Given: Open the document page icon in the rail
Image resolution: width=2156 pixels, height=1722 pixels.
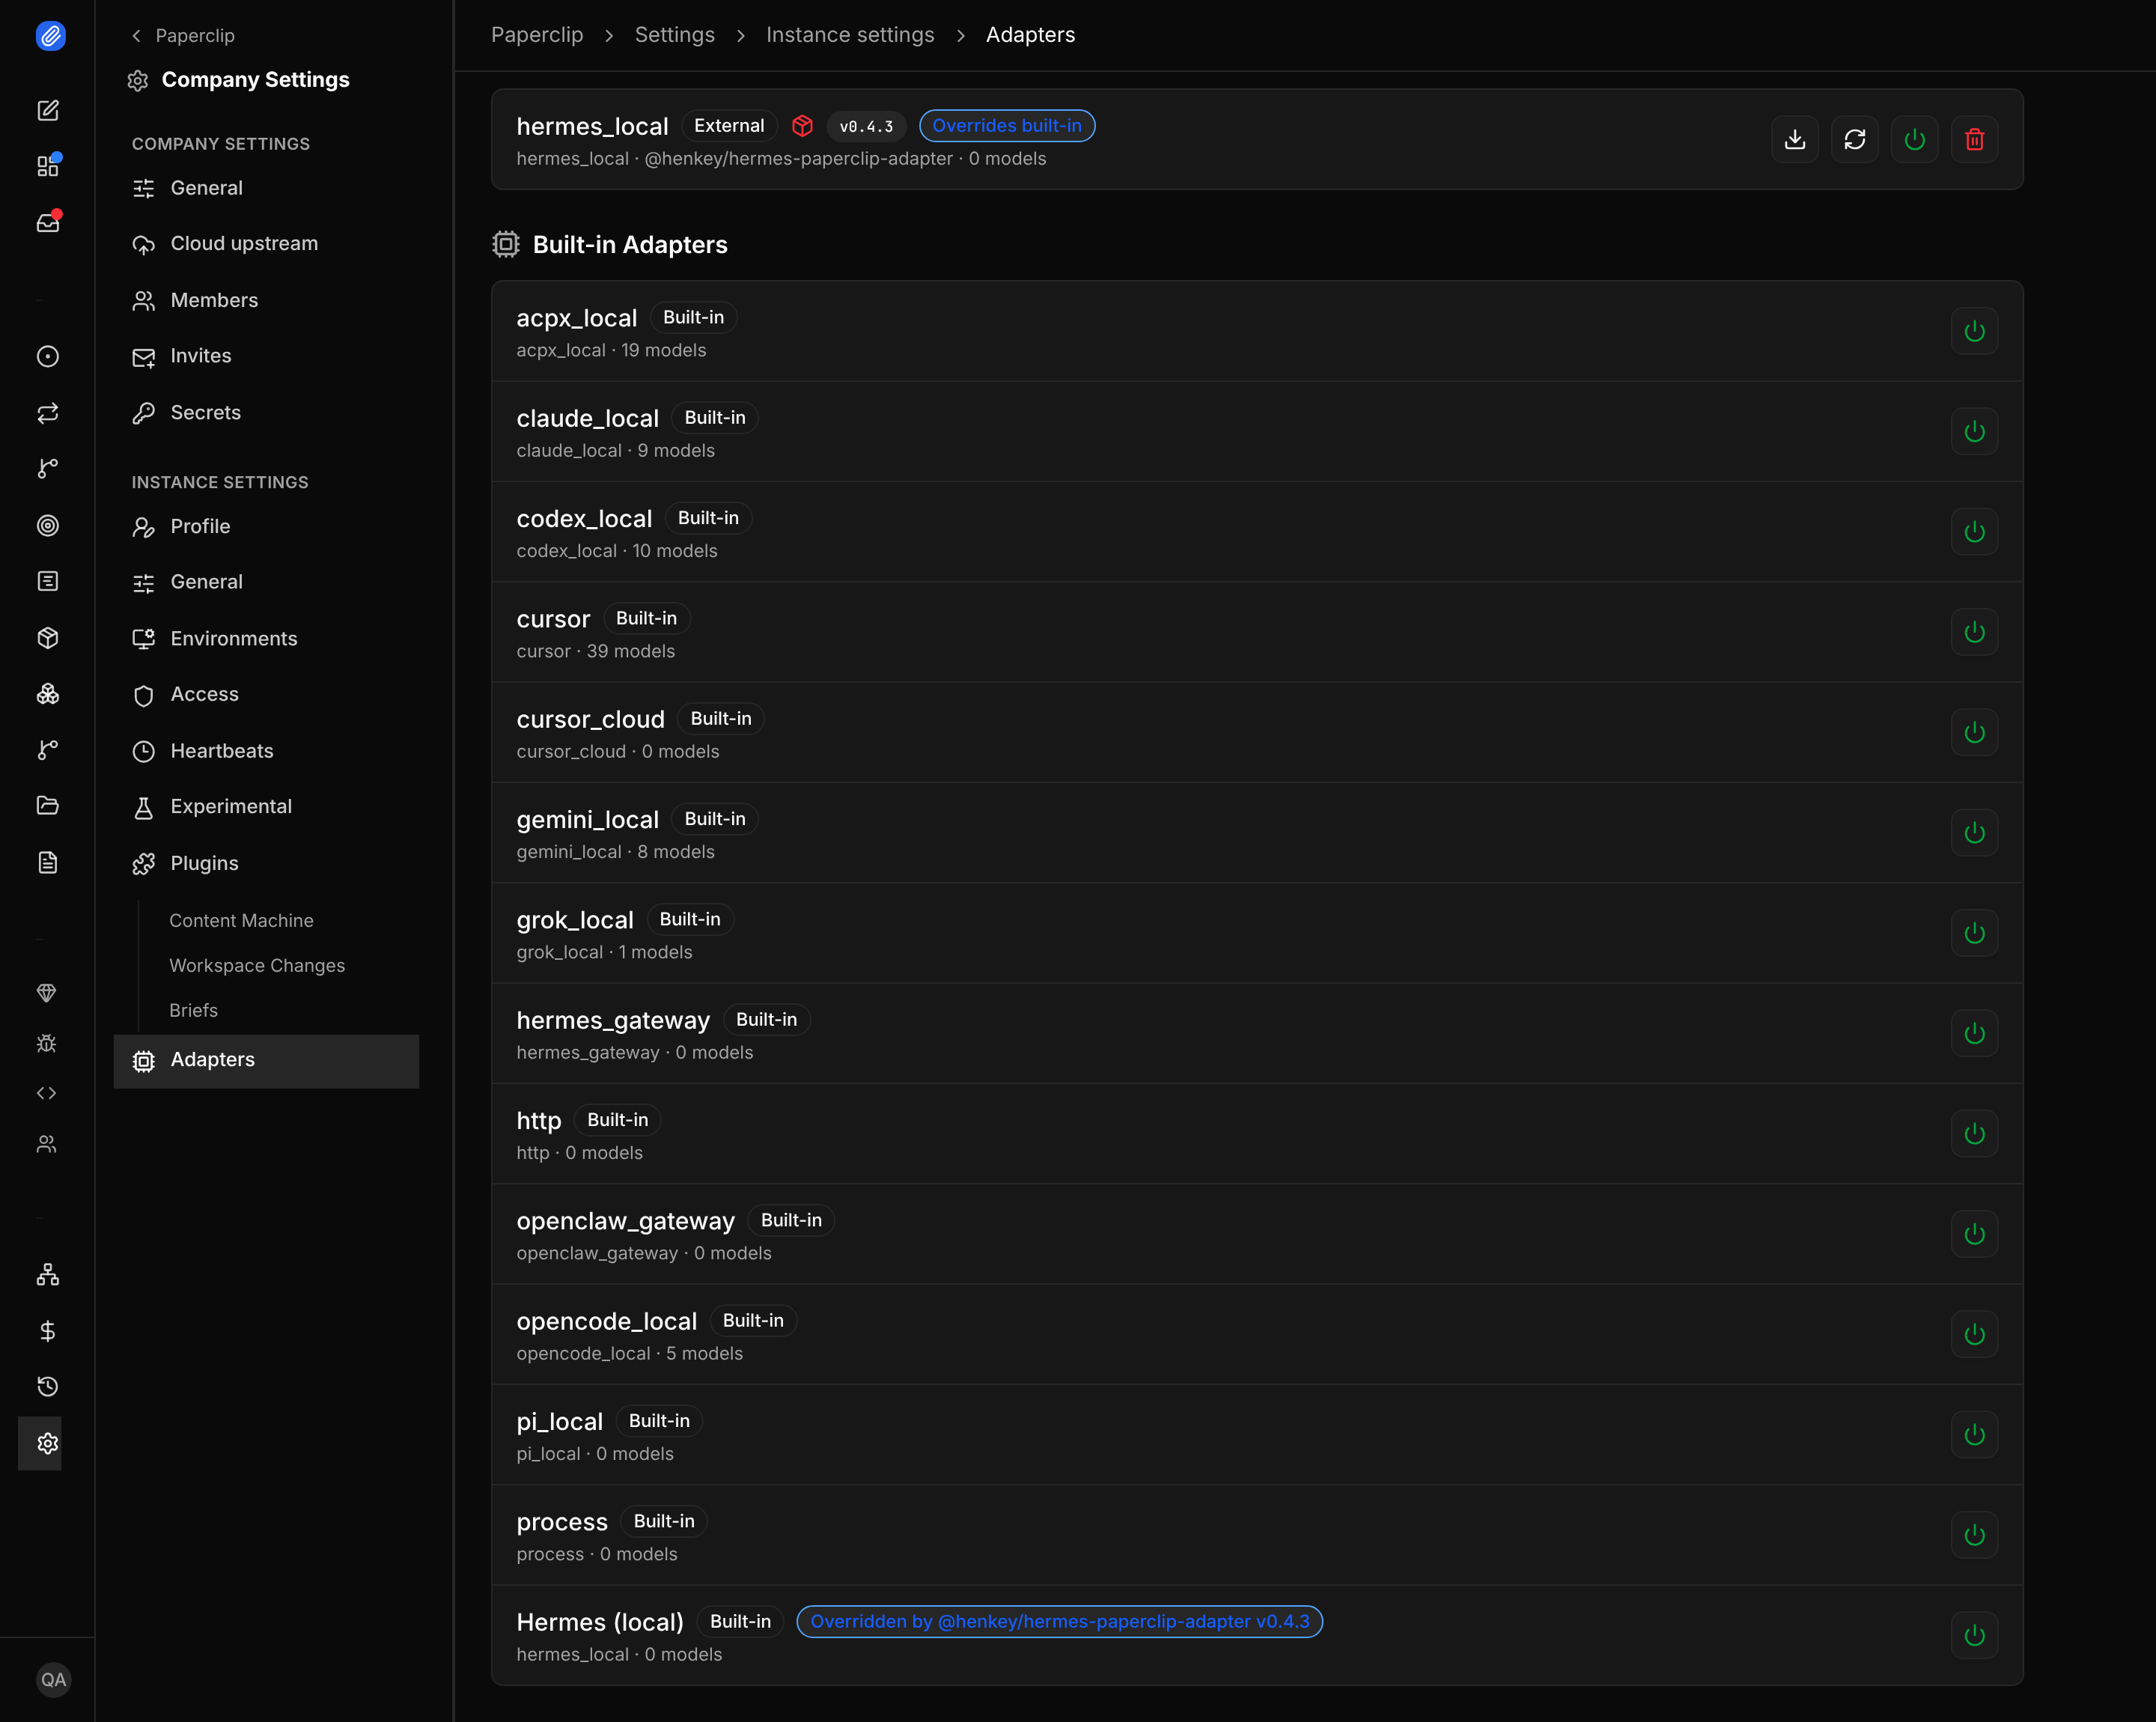Looking at the screenshot, I should point(48,862).
